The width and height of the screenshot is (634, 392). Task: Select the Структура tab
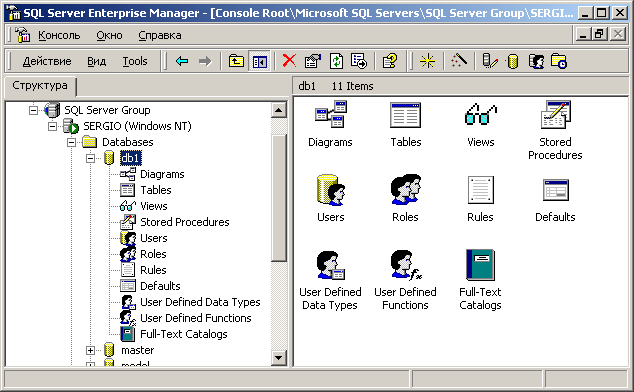point(40,86)
